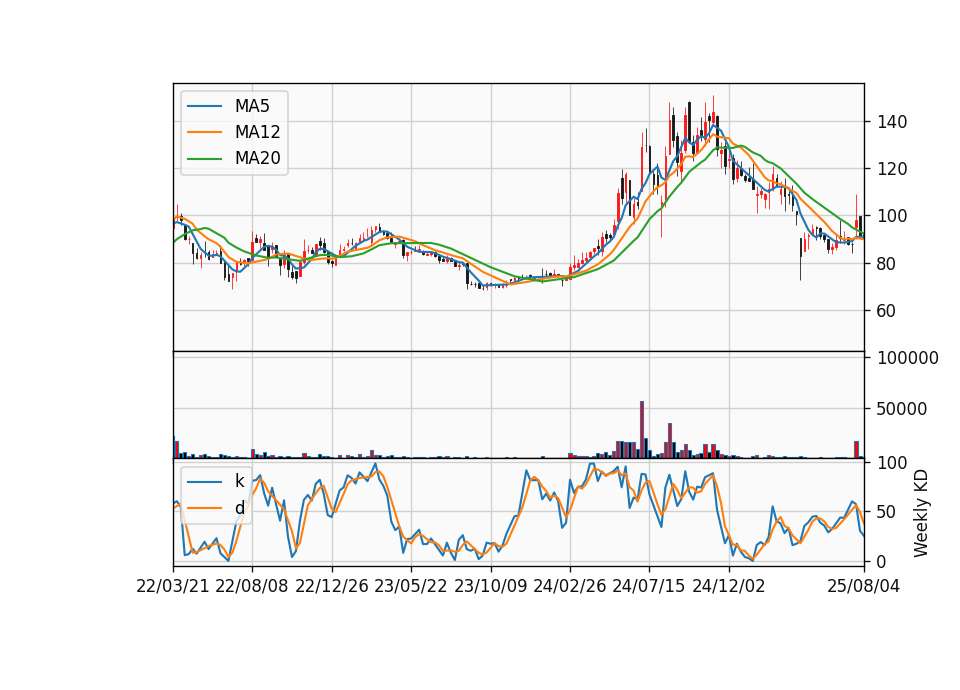Click the 23/05/22 date tick label
Viewport: 960px width, 690px height.
click(411, 586)
